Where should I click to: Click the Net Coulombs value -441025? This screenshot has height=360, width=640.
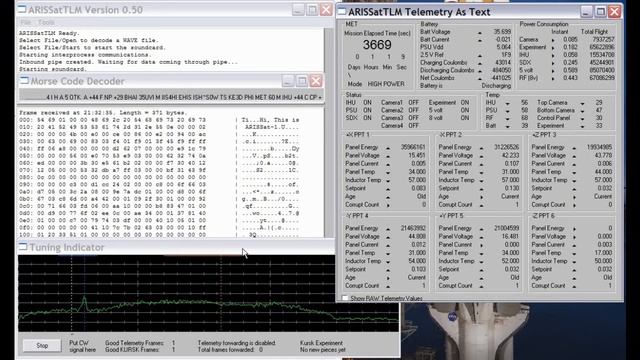pyautogui.click(x=500, y=78)
